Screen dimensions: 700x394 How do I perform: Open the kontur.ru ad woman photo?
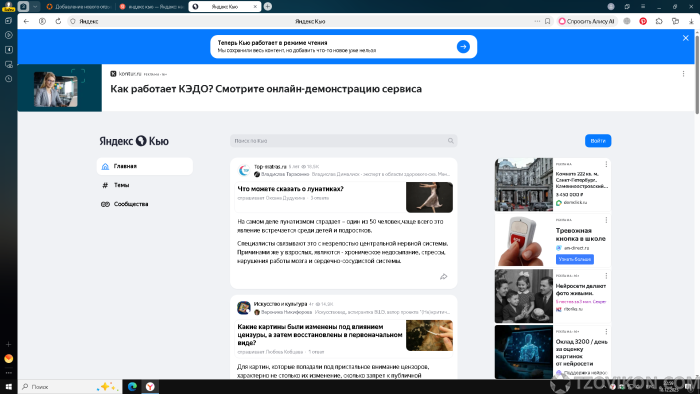pos(56,89)
